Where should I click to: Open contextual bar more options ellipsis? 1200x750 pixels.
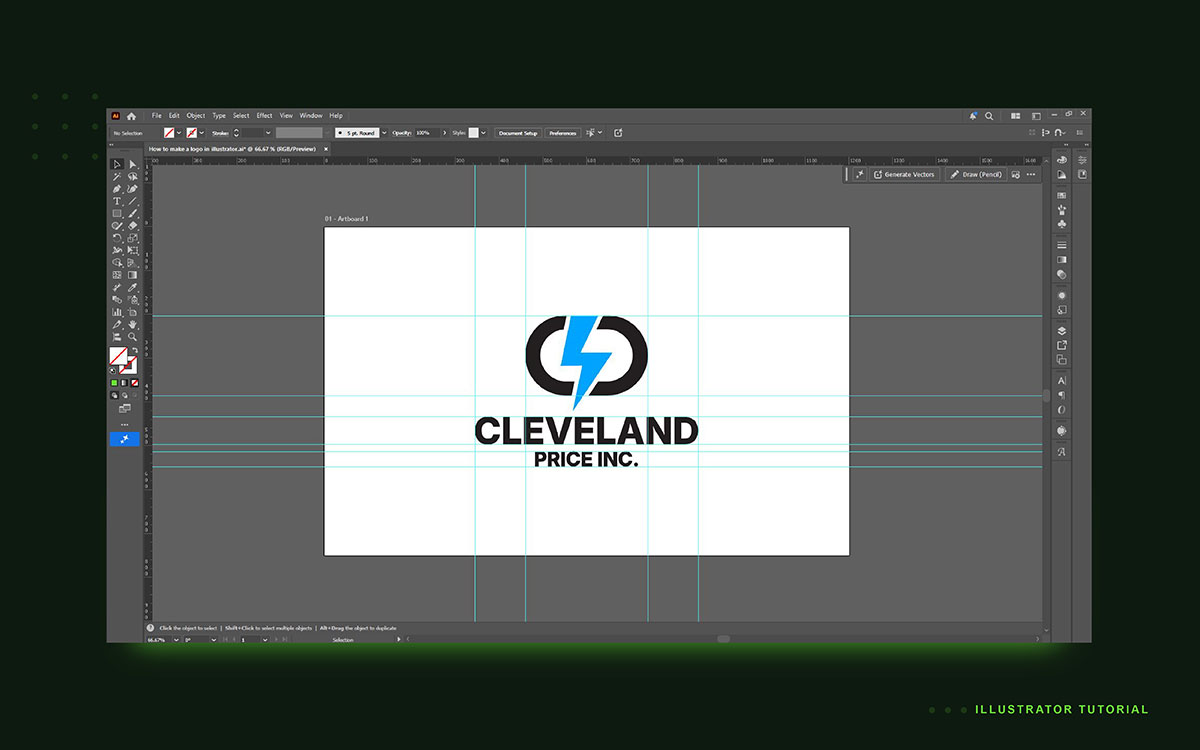1031,174
